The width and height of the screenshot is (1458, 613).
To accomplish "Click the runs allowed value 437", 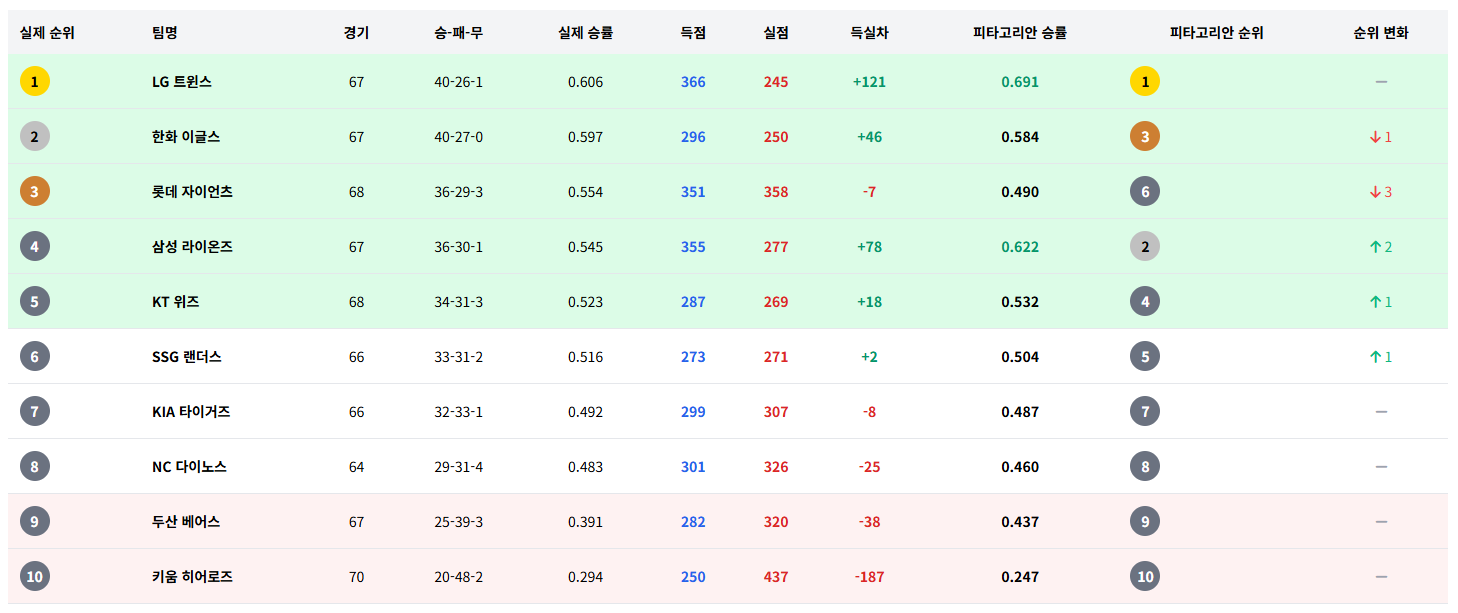I will coord(776,577).
